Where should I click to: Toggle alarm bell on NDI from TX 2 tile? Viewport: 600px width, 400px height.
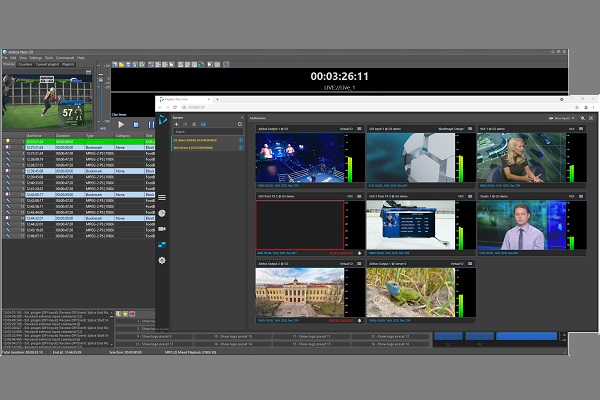[359, 253]
